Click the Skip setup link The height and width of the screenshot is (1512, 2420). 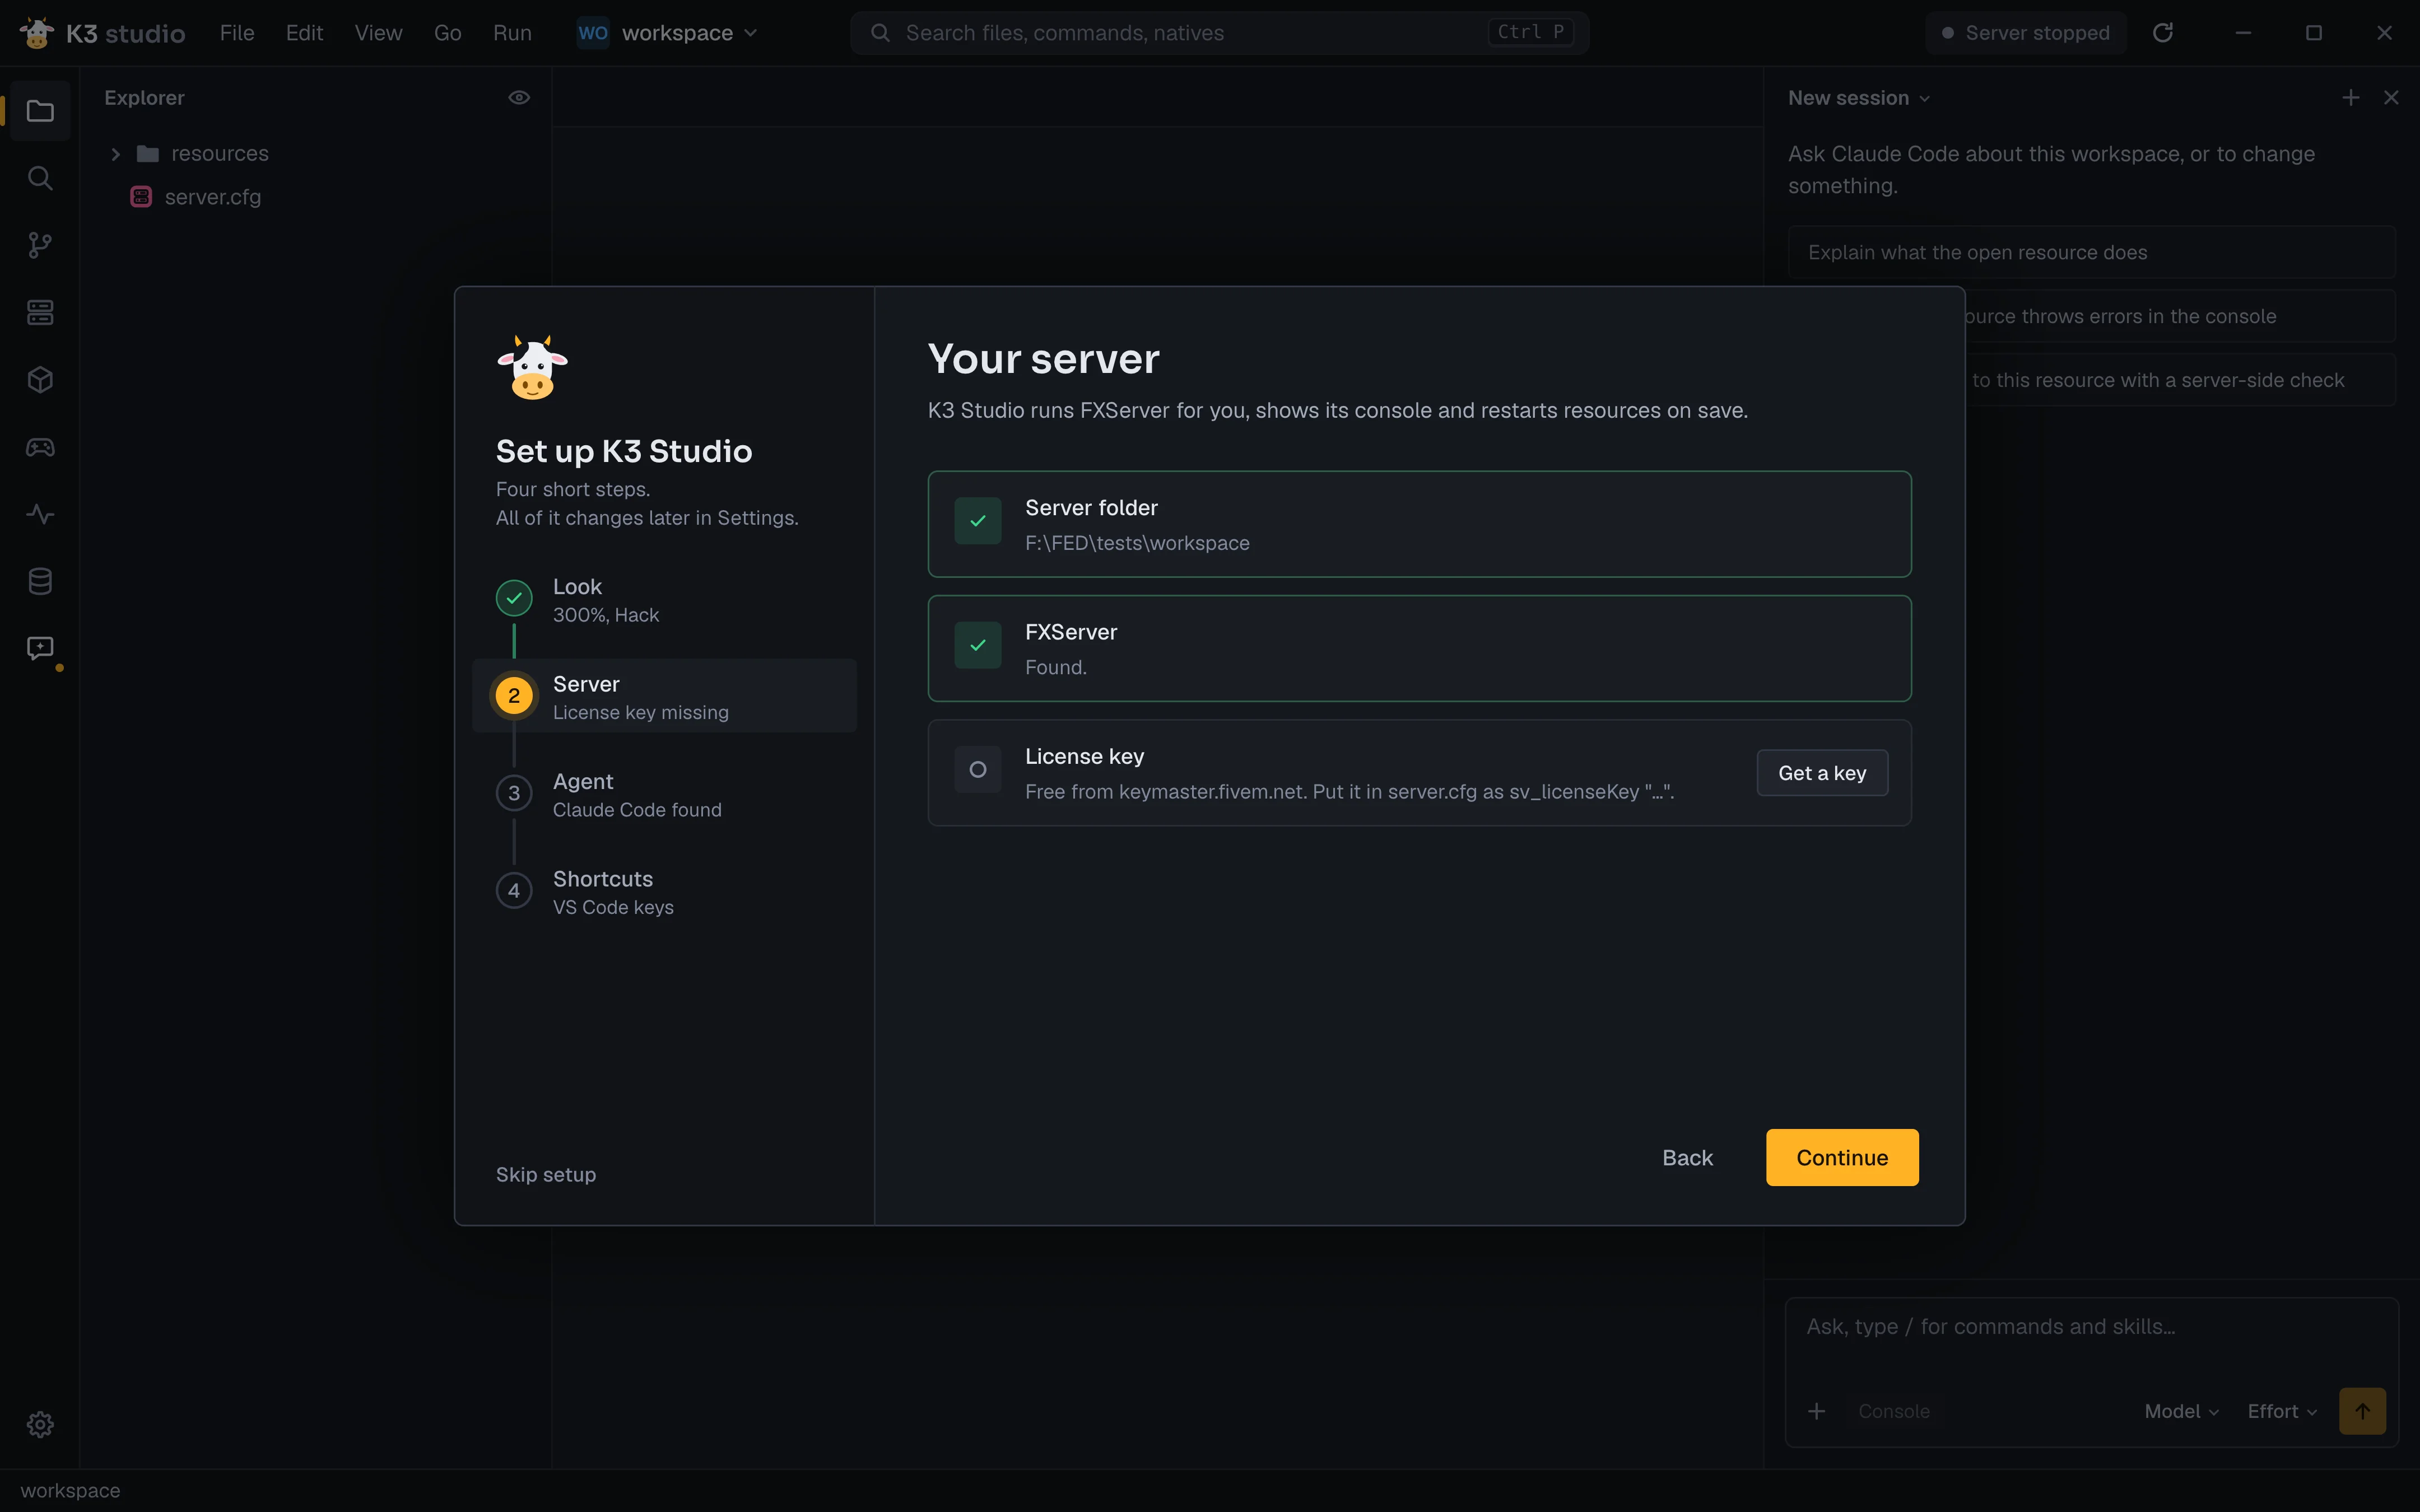tap(546, 1174)
